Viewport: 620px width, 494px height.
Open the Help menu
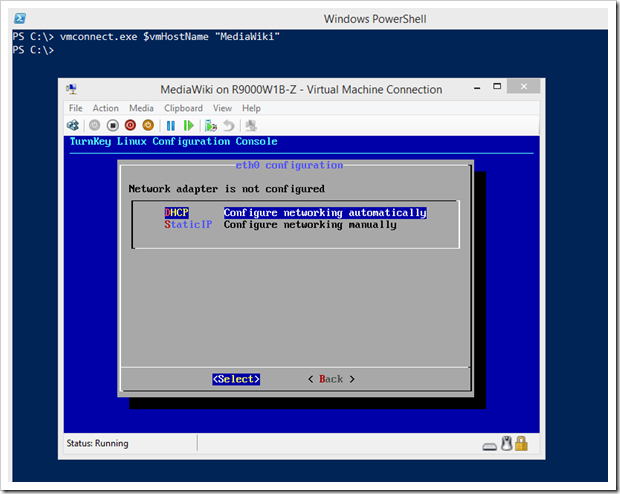251,108
